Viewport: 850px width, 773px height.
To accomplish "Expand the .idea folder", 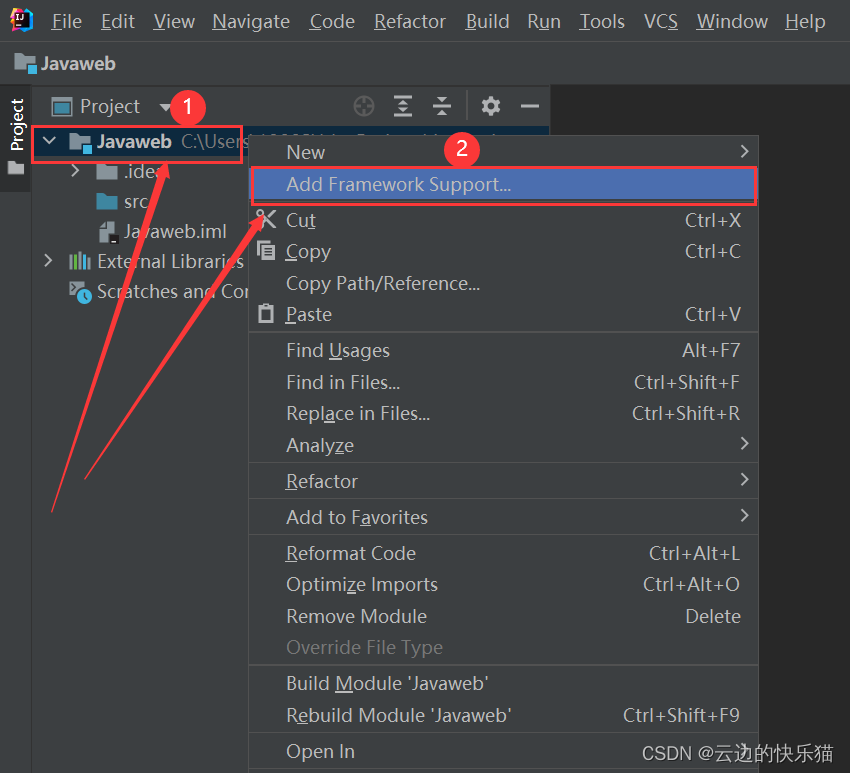I will [x=75, y=171].
